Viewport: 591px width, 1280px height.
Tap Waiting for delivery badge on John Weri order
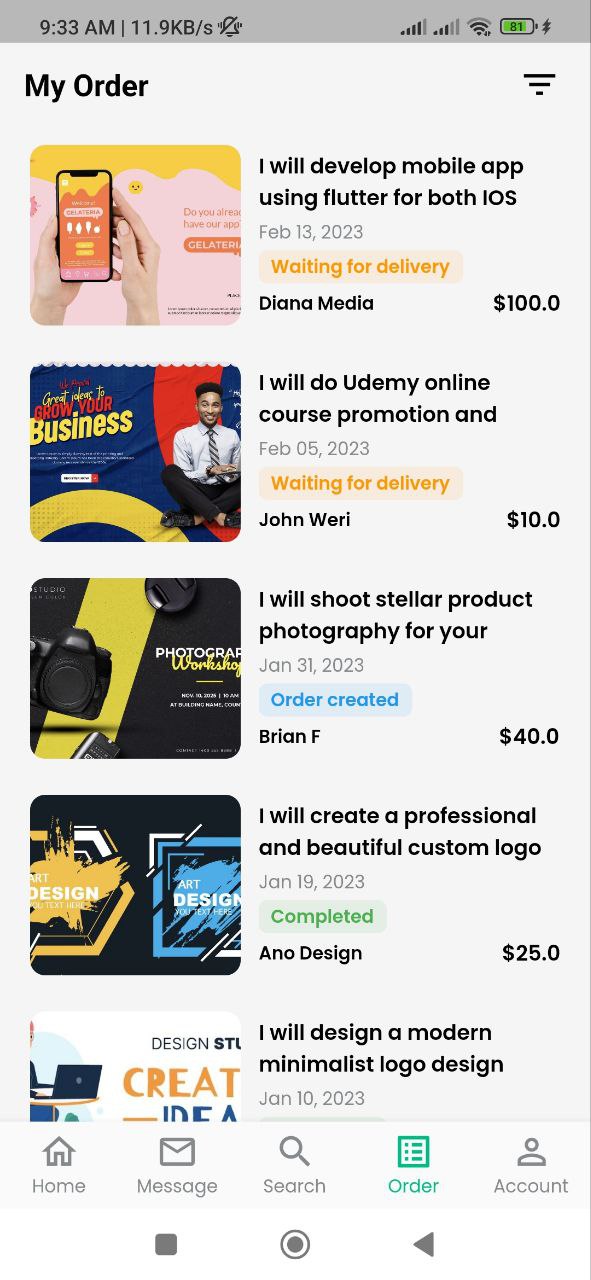coord(360,483)
